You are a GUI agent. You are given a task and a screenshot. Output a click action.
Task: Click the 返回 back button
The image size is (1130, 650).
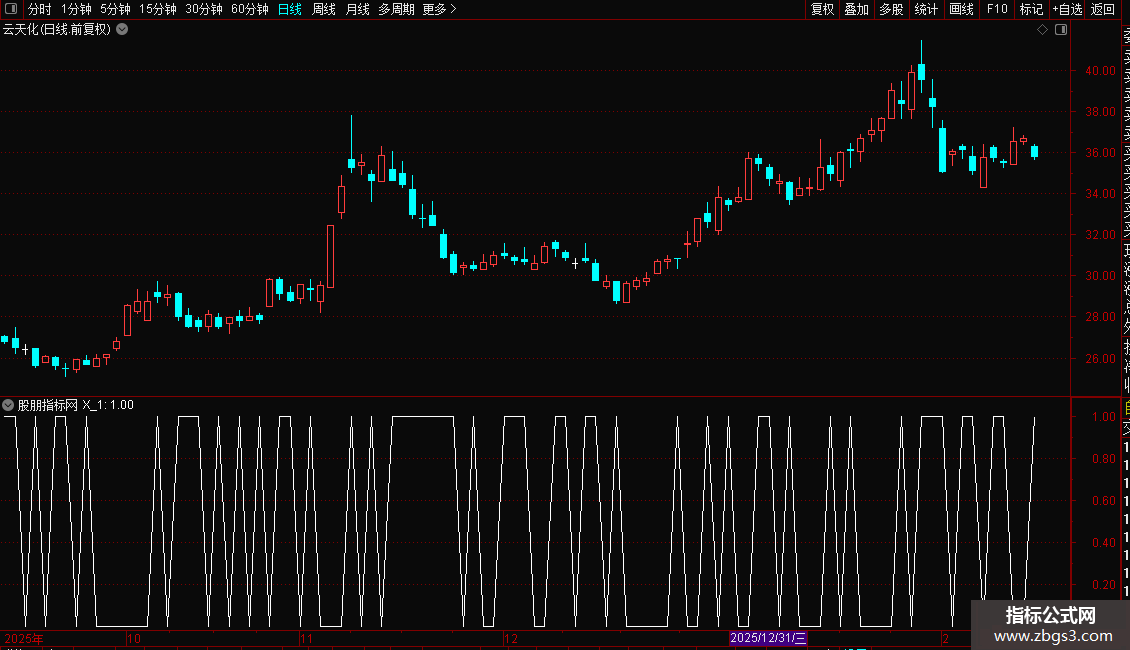(x=1103, y=9)
